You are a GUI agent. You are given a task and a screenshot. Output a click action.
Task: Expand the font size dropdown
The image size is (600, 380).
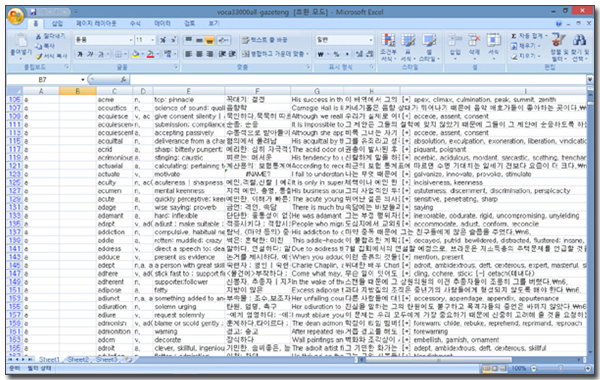coord(153,40)
